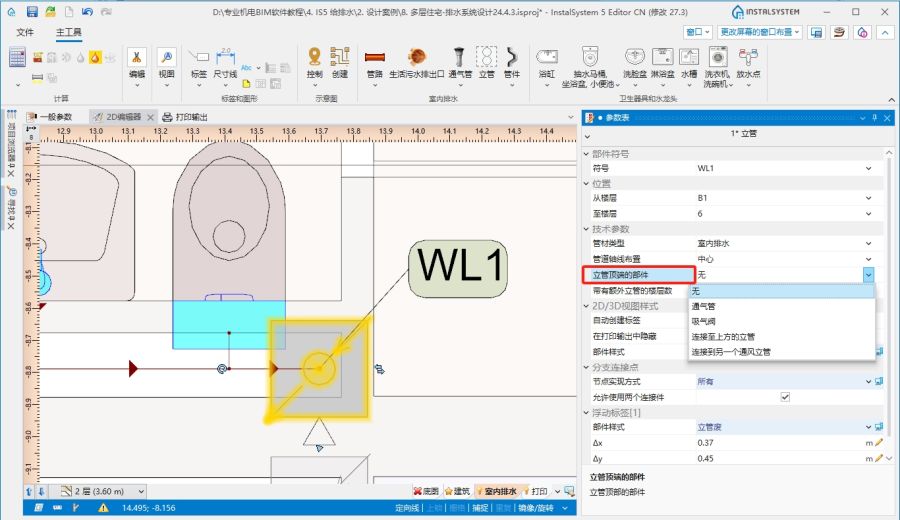Screen dimensions: 900x520
Task: Toggle 定向线 ortho mode in status bar
Action: [407, 508]
